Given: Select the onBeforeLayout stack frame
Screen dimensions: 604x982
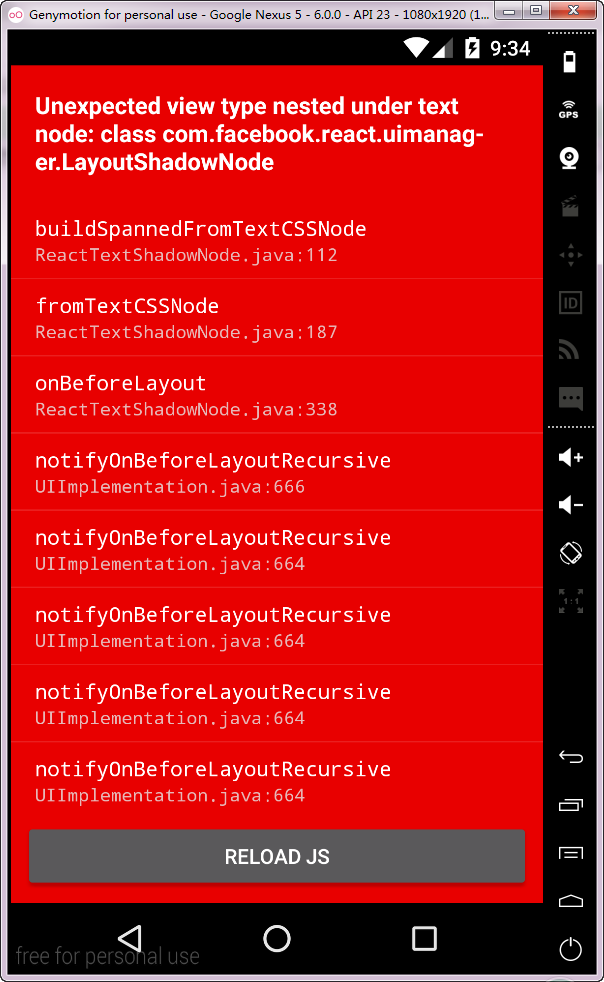Looking at the screenshot, I should [277, 395].
